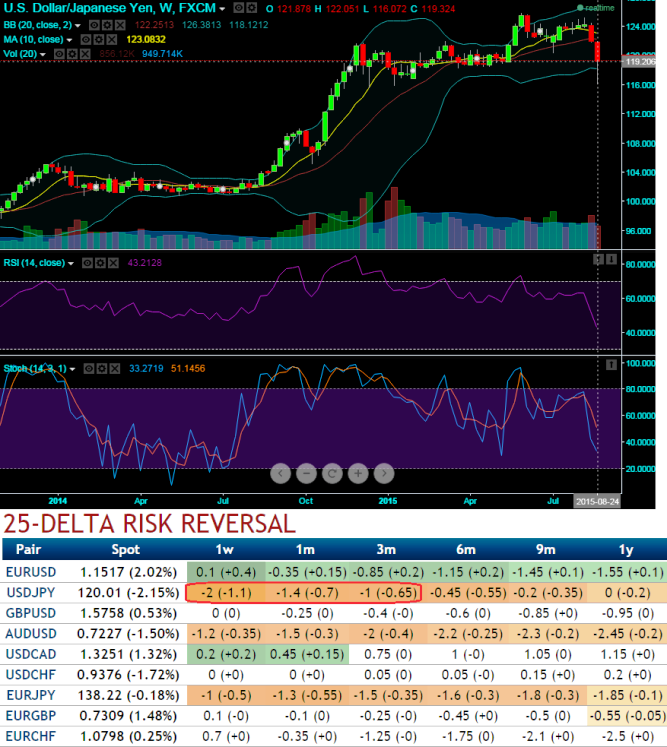
Task: Open settings gear for the MA (10, close) indicator
Action: coord(99,40)
